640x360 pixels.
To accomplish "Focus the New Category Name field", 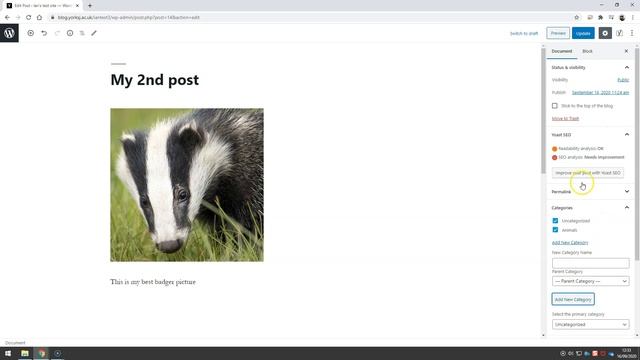I will (590, 263).
